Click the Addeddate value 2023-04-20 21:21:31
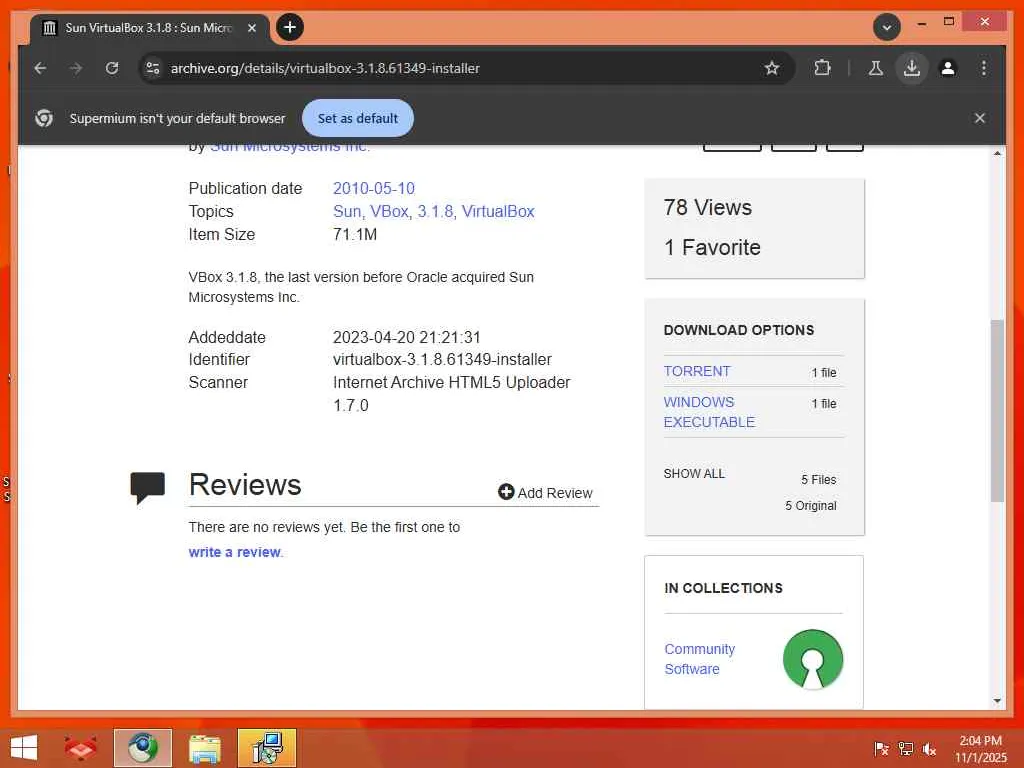 click(x=406, y=337)
